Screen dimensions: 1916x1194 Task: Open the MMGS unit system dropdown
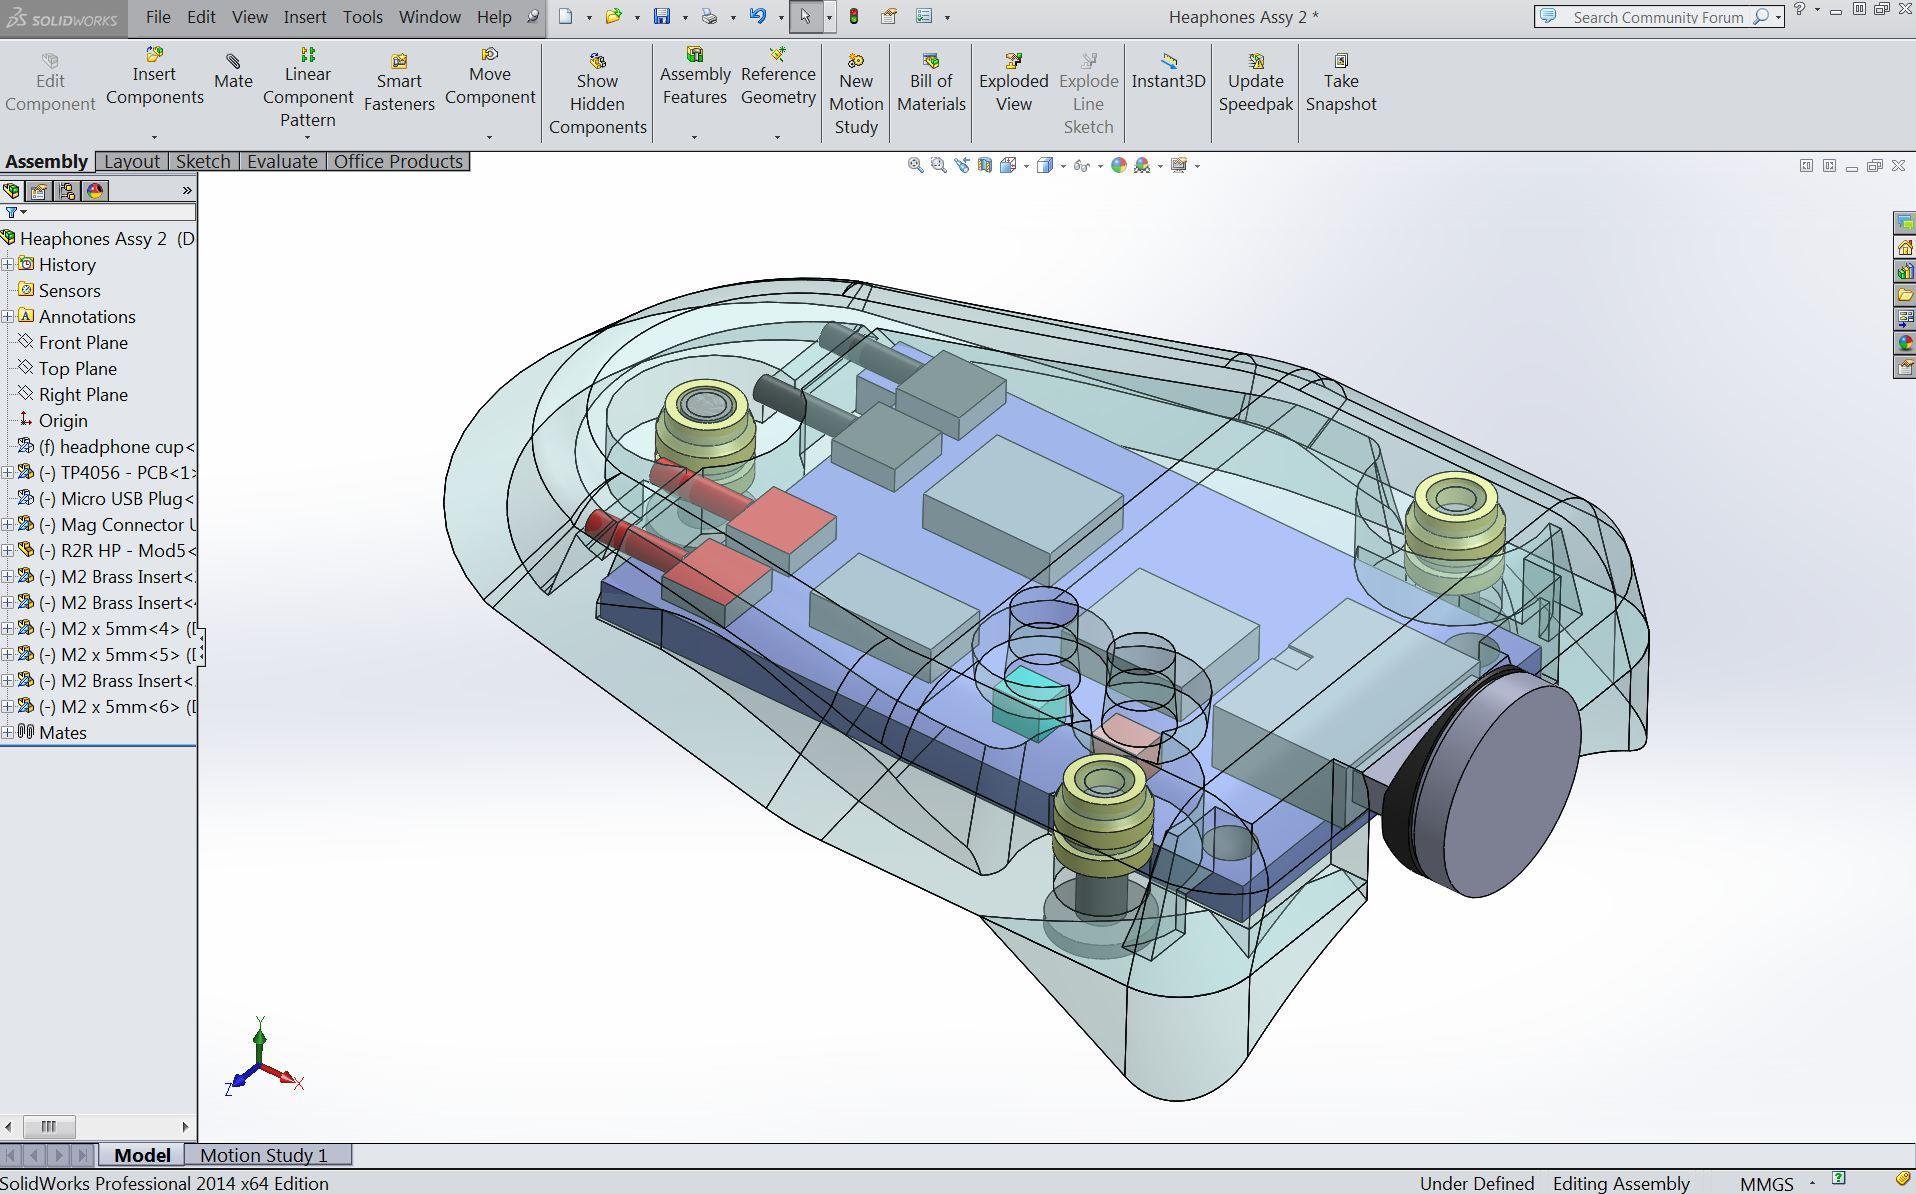click(1812, 1183)
